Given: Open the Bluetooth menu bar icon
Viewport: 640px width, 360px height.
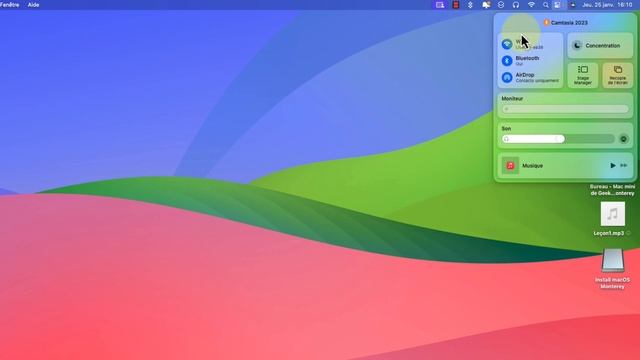Looking at the screenshot, I should click(x=470, y=5).
